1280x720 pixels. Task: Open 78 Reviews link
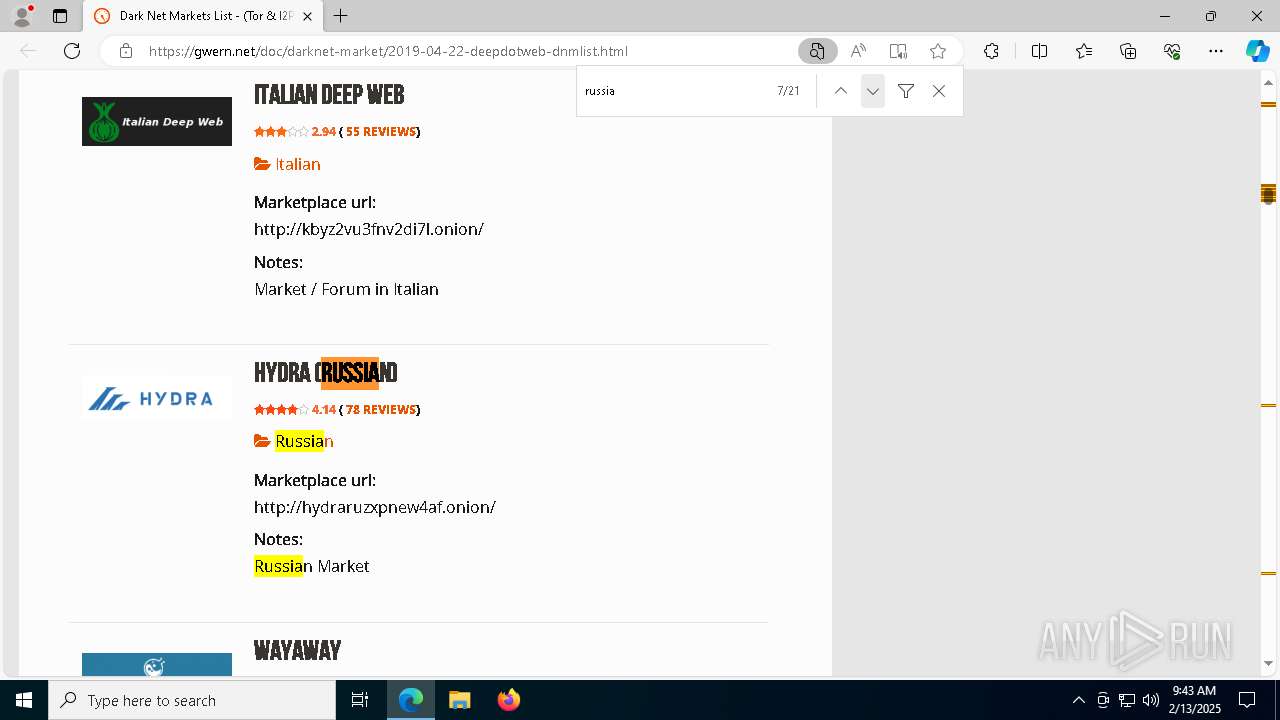point(381,409)
